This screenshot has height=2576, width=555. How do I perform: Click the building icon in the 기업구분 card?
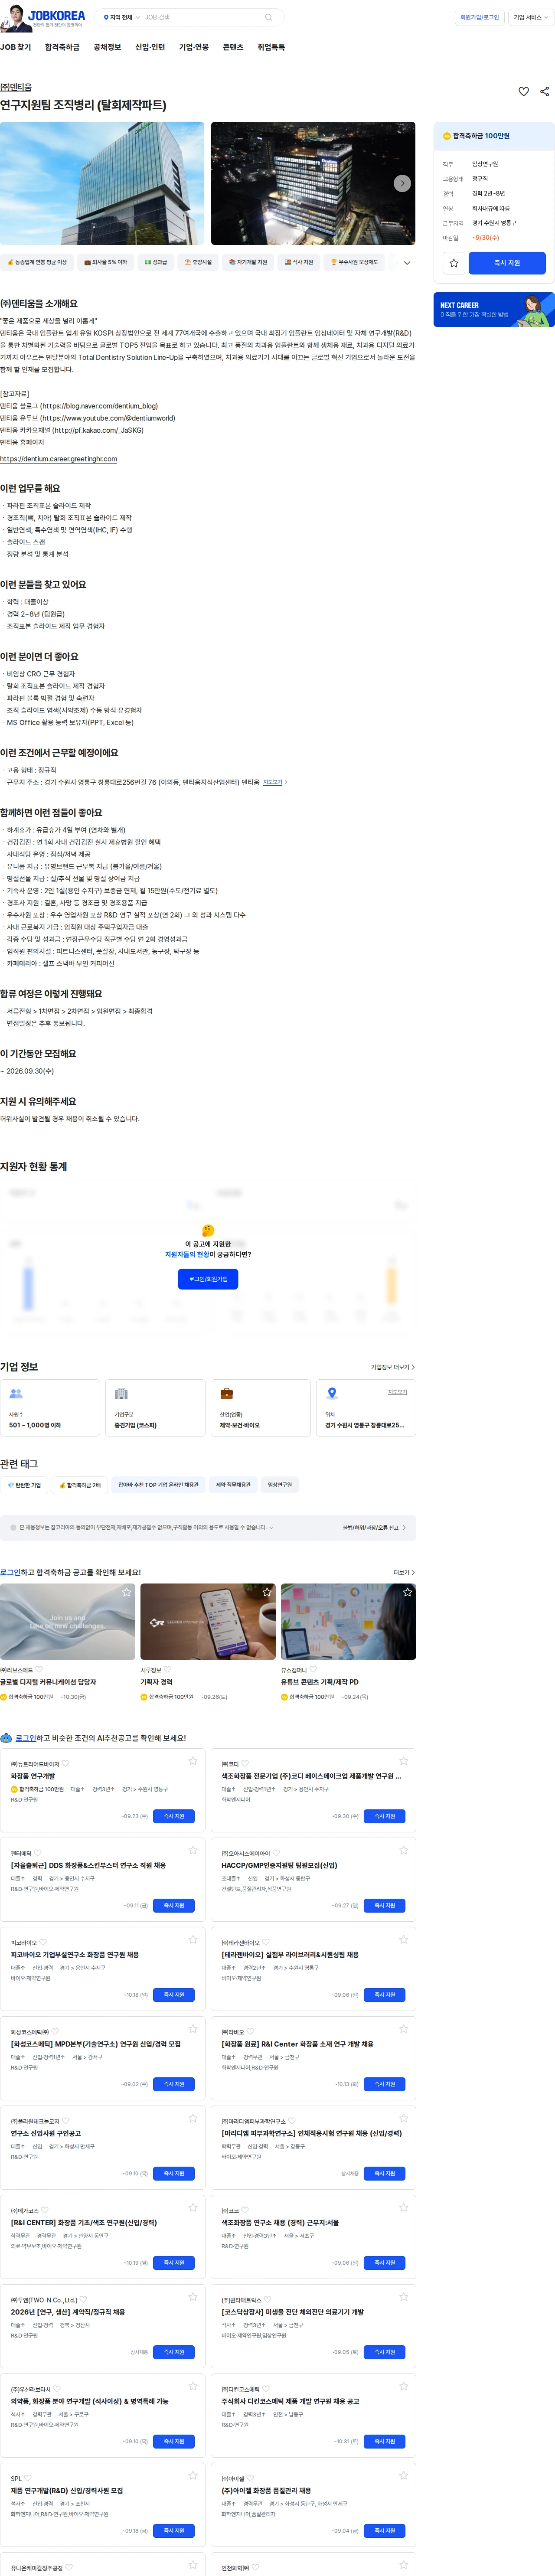(121, 1393)
